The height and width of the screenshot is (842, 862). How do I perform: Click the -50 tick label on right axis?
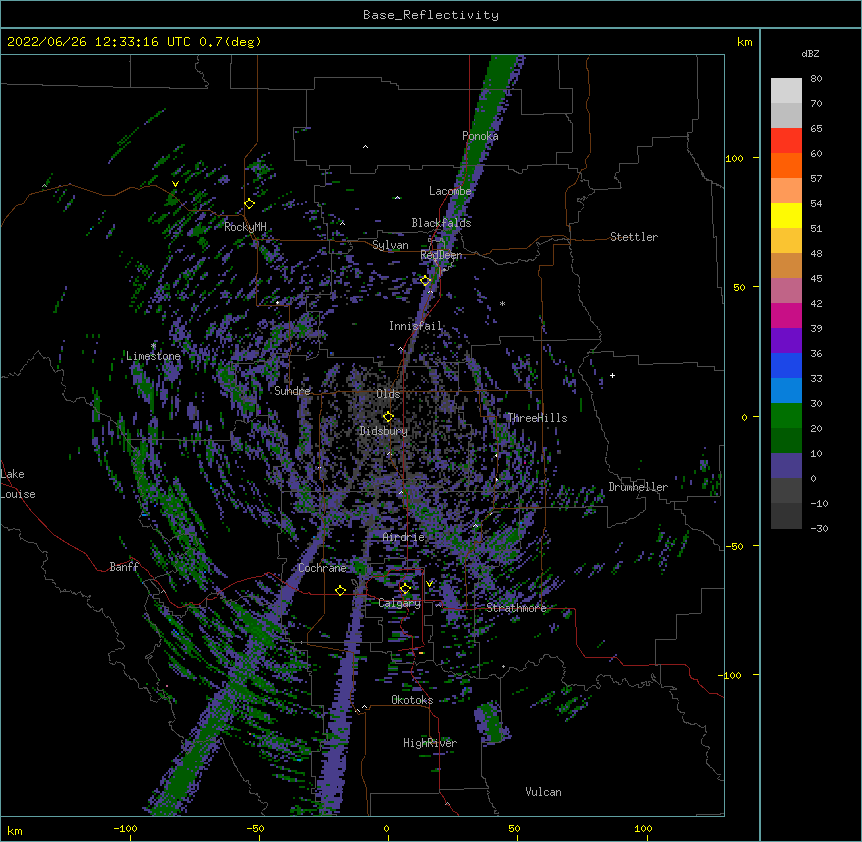pyautogui.click(x=734, y=546)
